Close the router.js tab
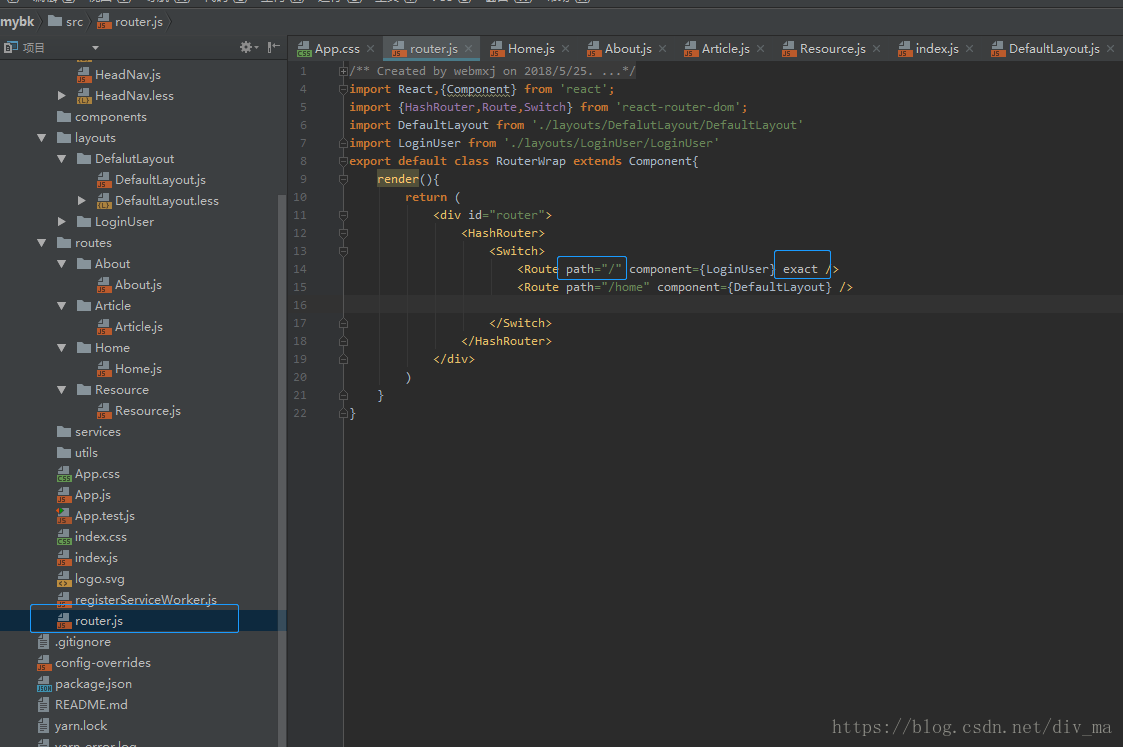The height and width of the screenshot is (747, 1123). pyautogui.click(x=468, y=49)
